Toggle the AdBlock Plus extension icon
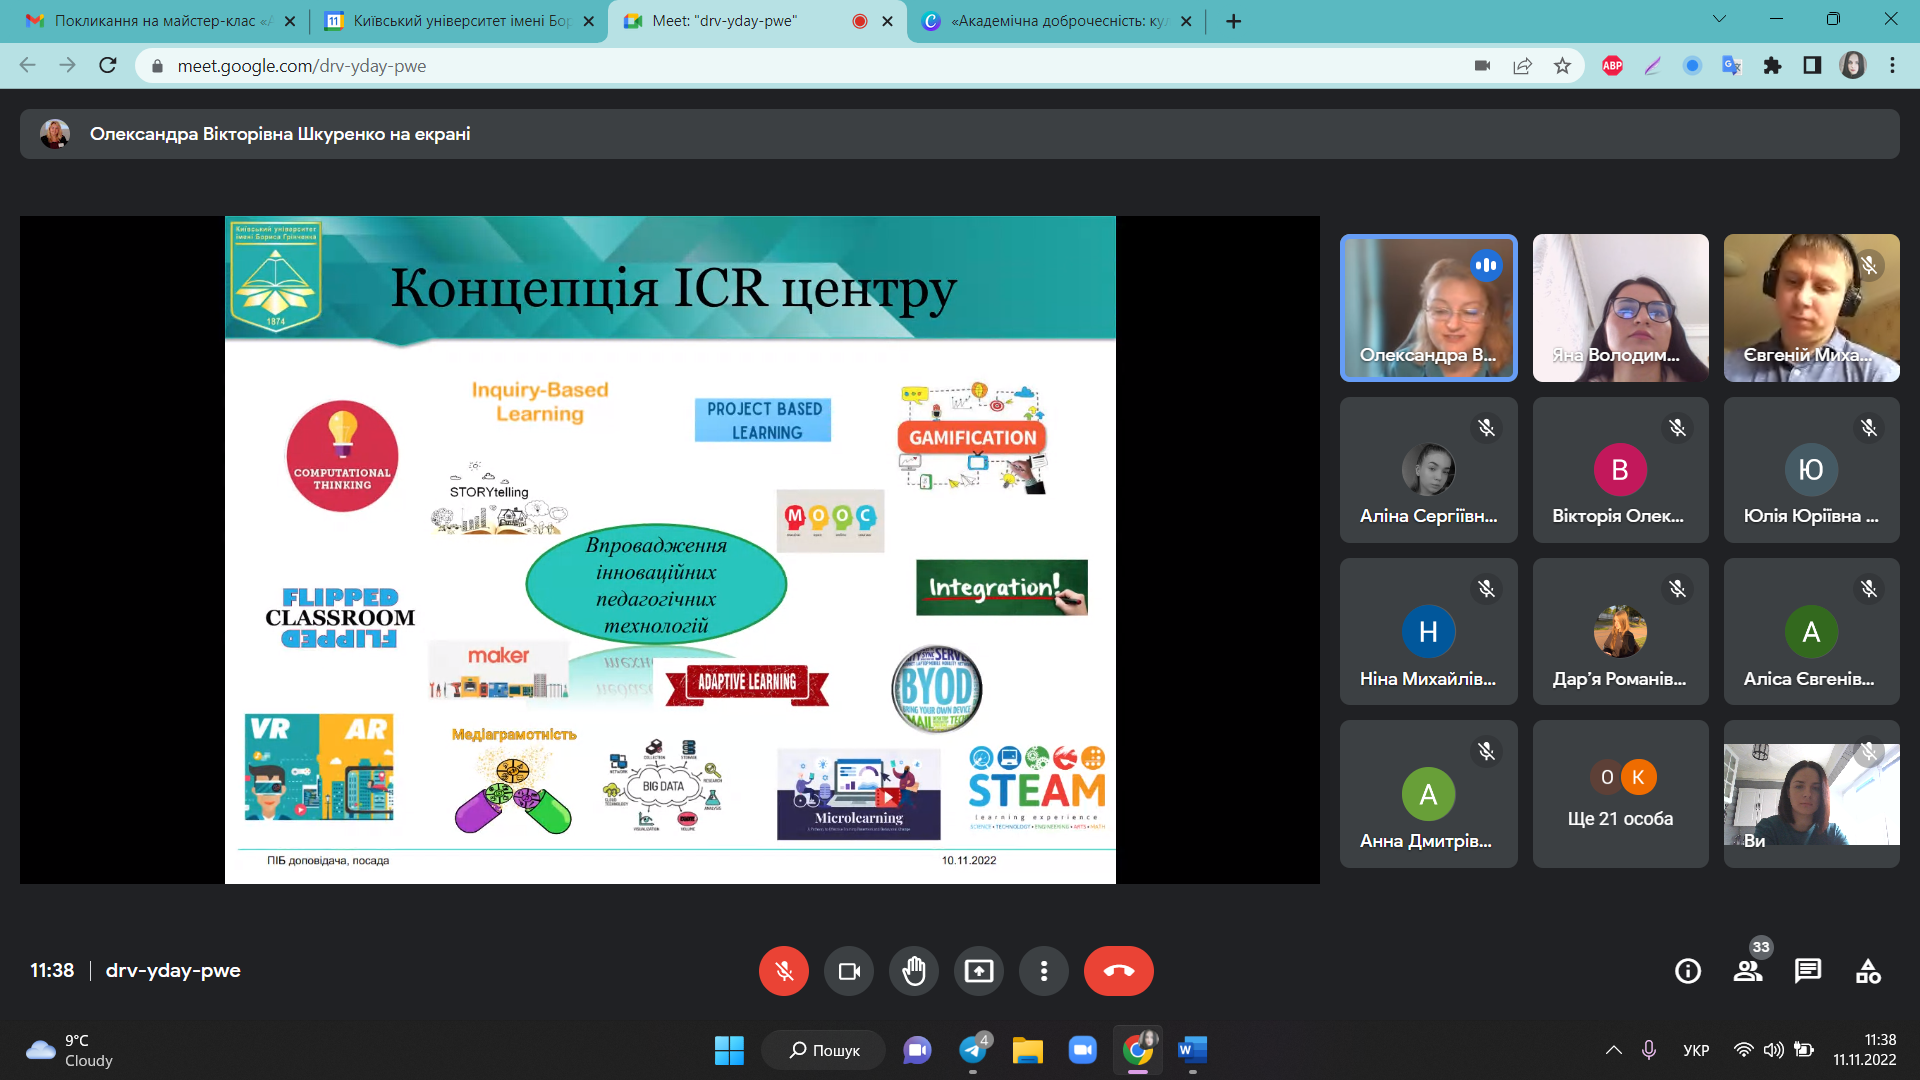This screenshot has height=1080, width=1920. [x=1612, y=66]
